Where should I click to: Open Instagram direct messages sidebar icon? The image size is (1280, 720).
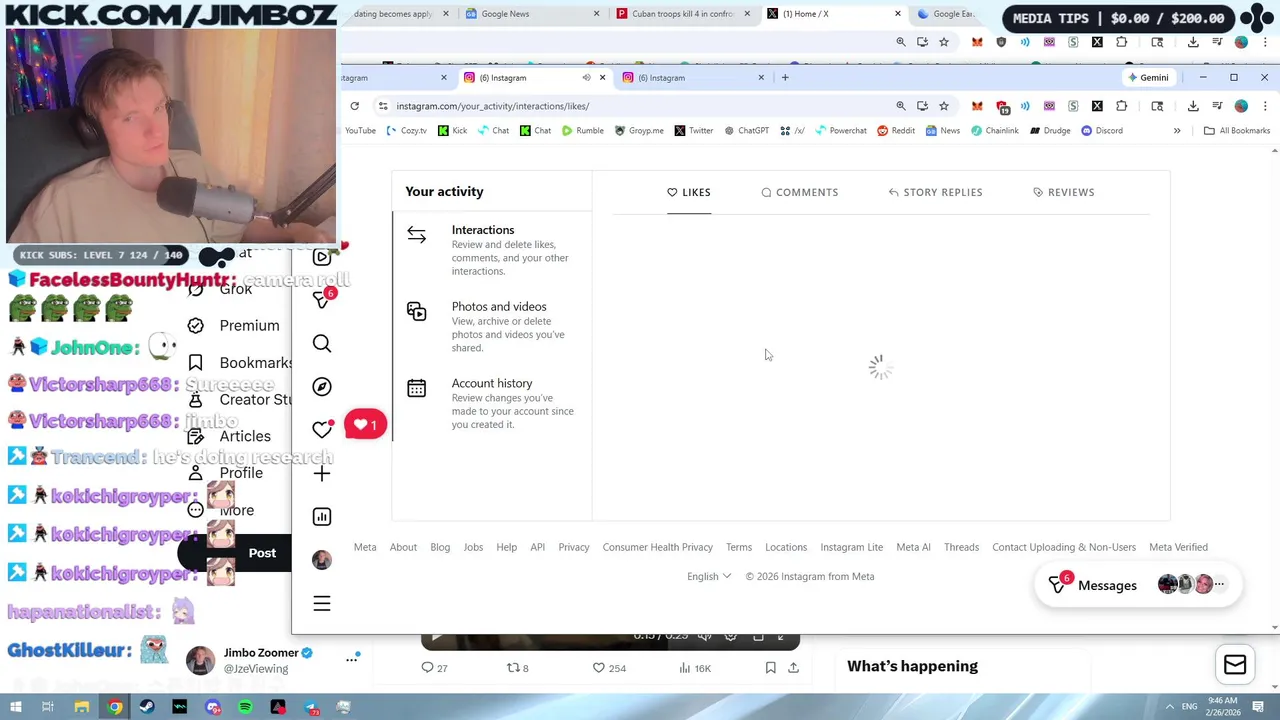322,299
